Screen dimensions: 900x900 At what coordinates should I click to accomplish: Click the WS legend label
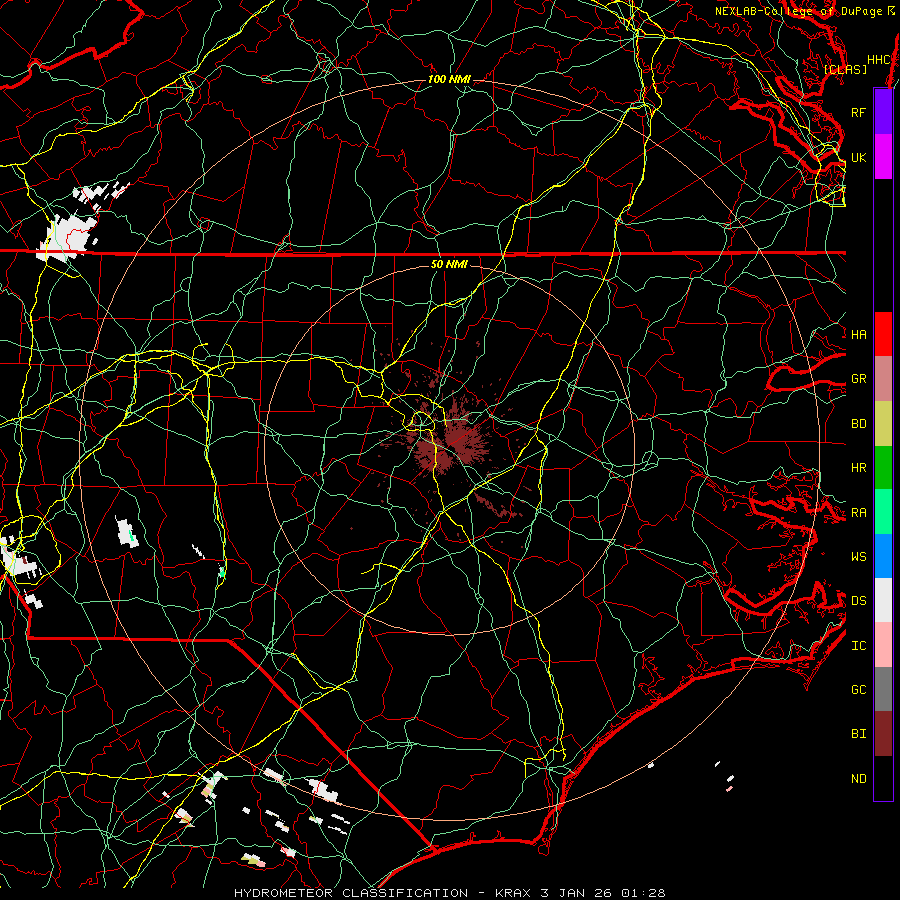859,557
